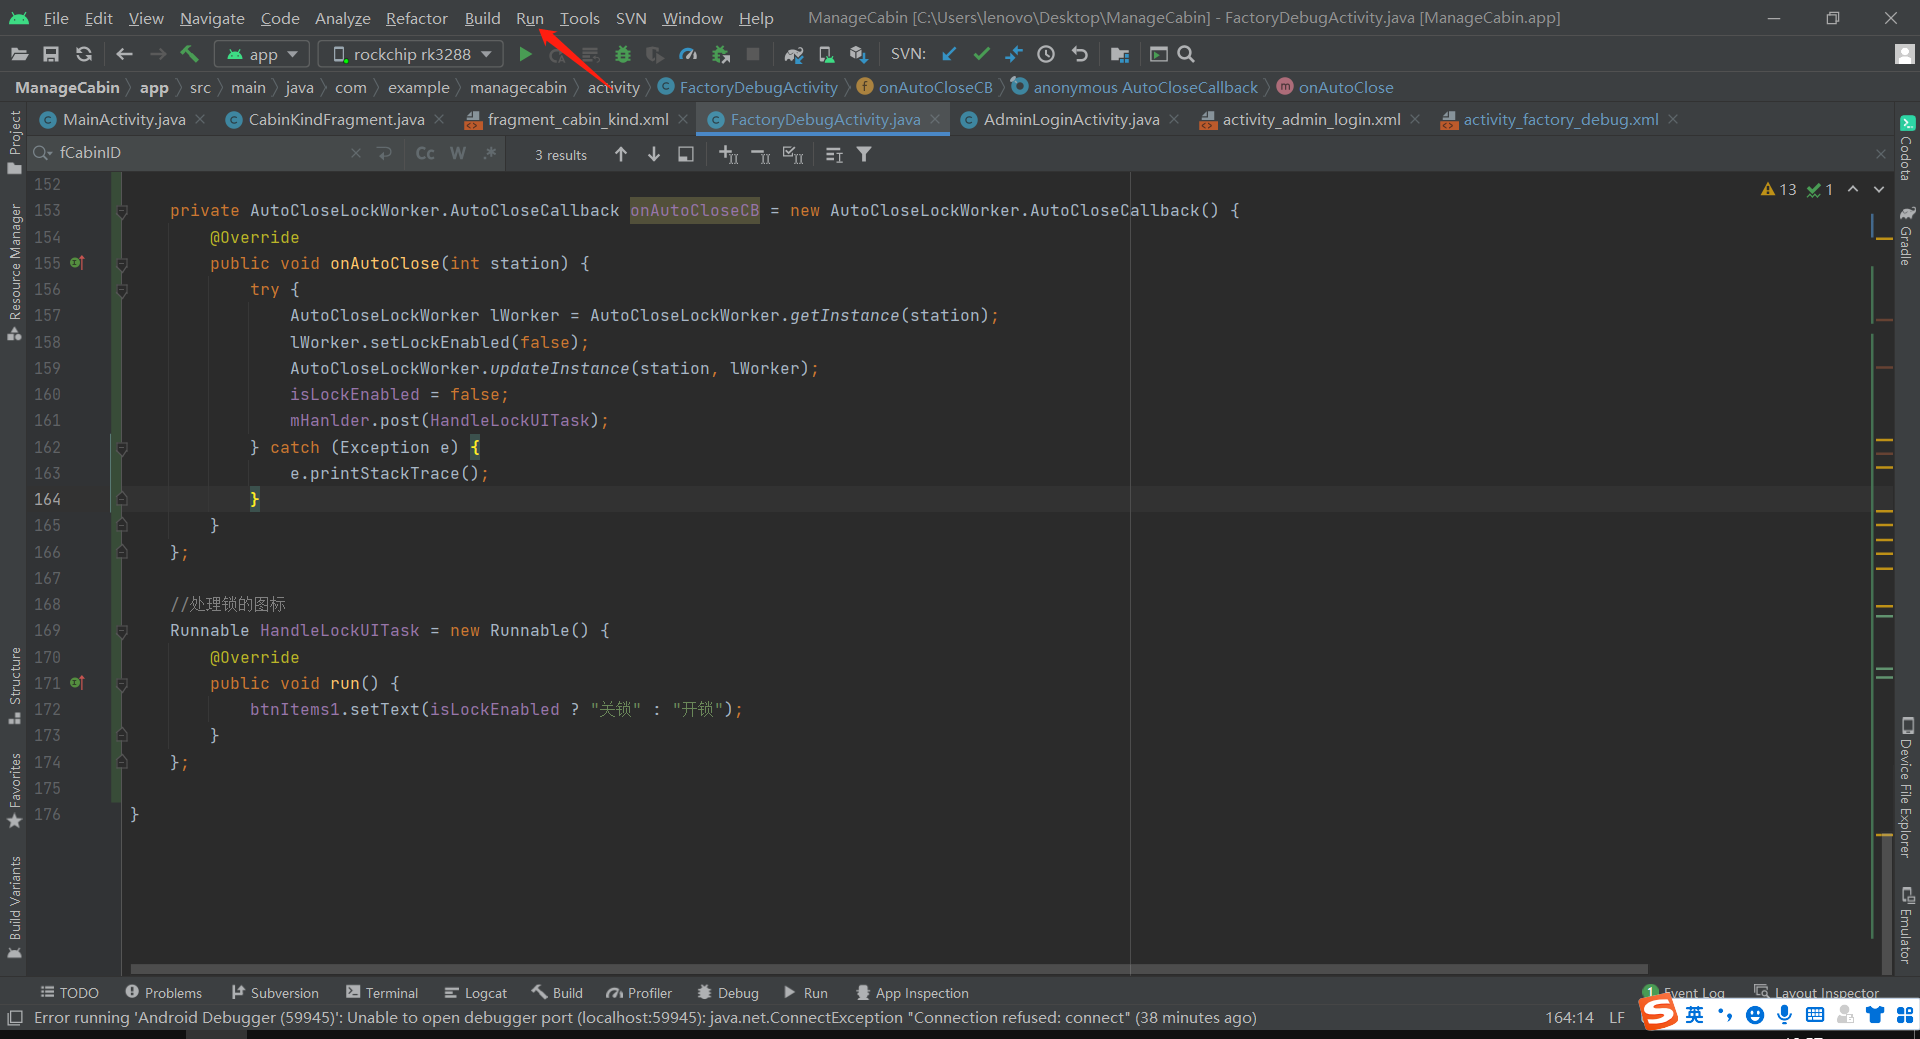This screenshot has height=1039, width=1920.
Task: Switch to MainActivity.java tab
Action: (x=123, y=119)
